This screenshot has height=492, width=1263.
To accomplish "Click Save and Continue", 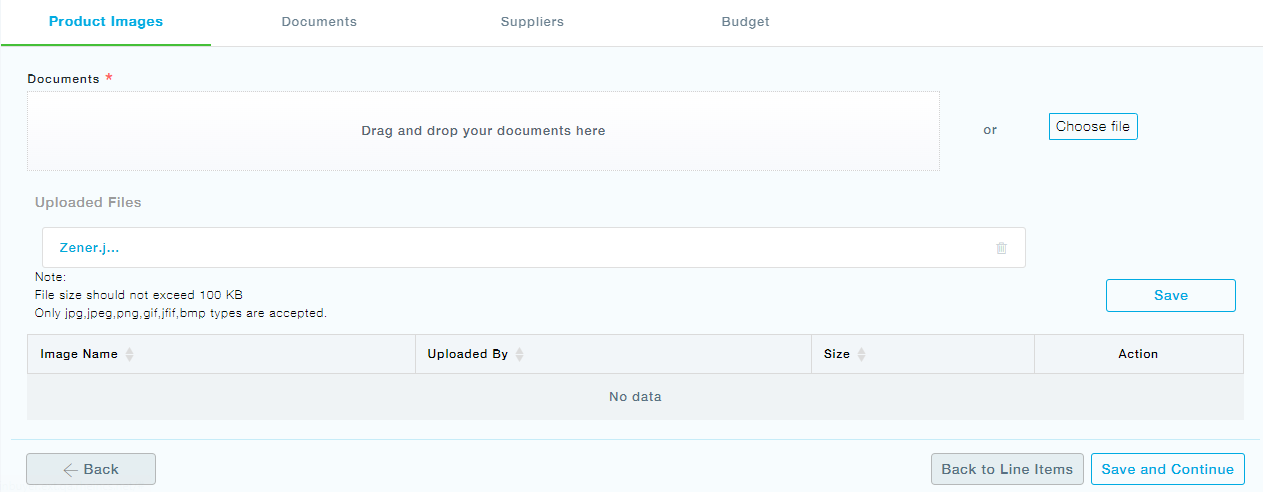I will click(x=1168, y=469).
